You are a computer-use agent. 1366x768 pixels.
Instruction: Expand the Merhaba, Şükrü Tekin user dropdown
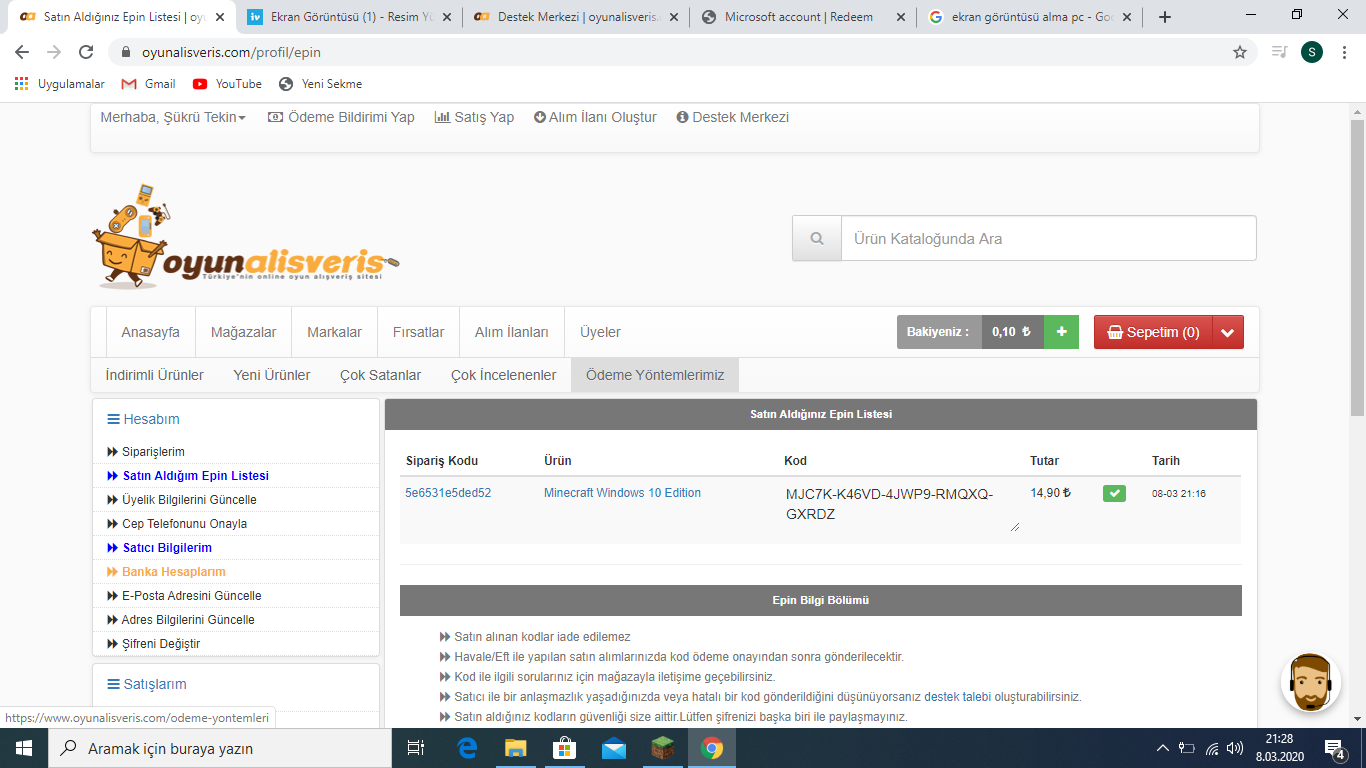(173, 117)
